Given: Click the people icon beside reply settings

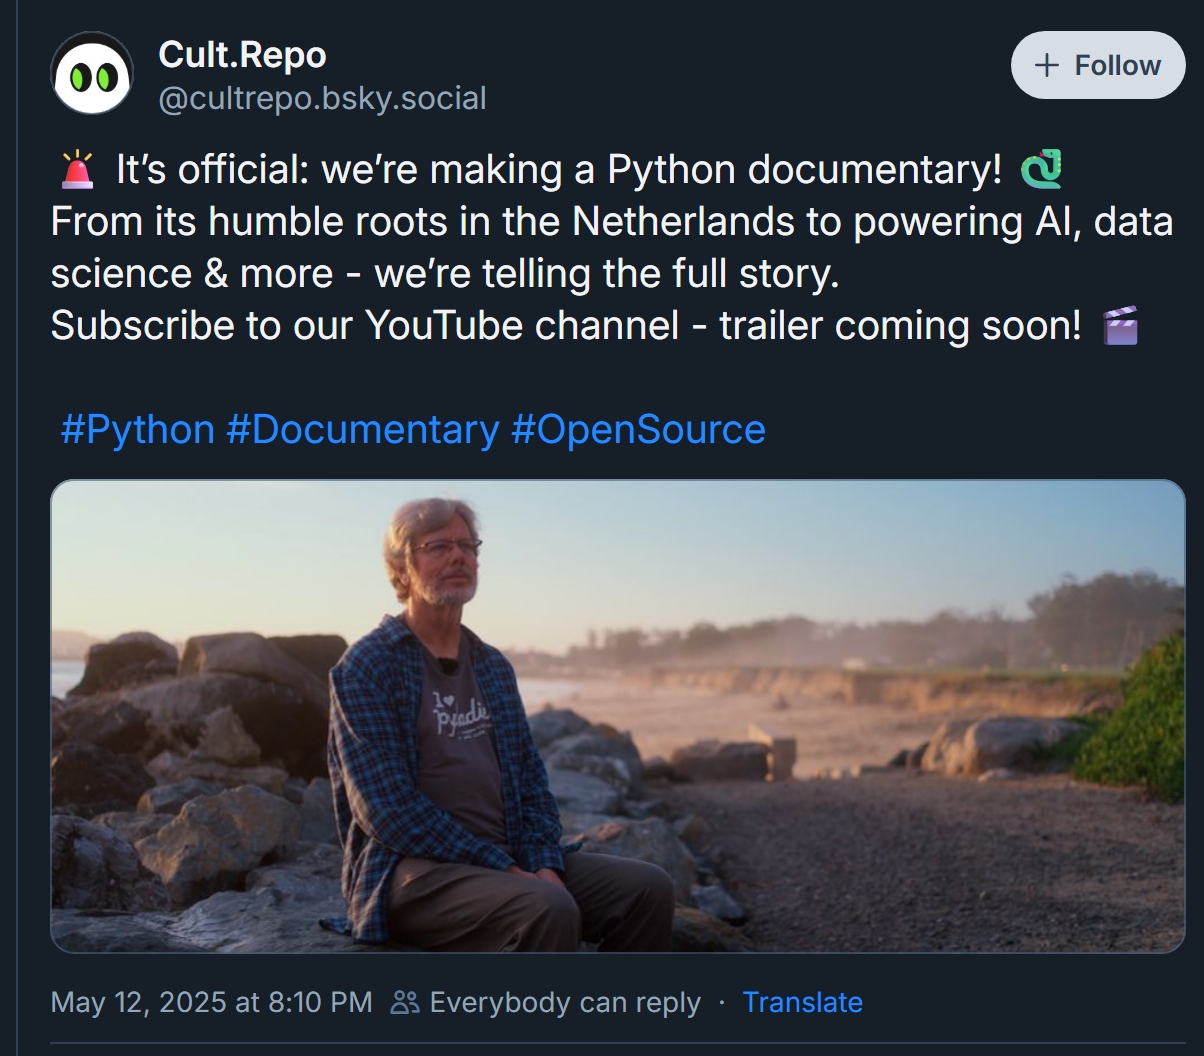Looking at the screenshot, I should click(x=405, y=1002).
